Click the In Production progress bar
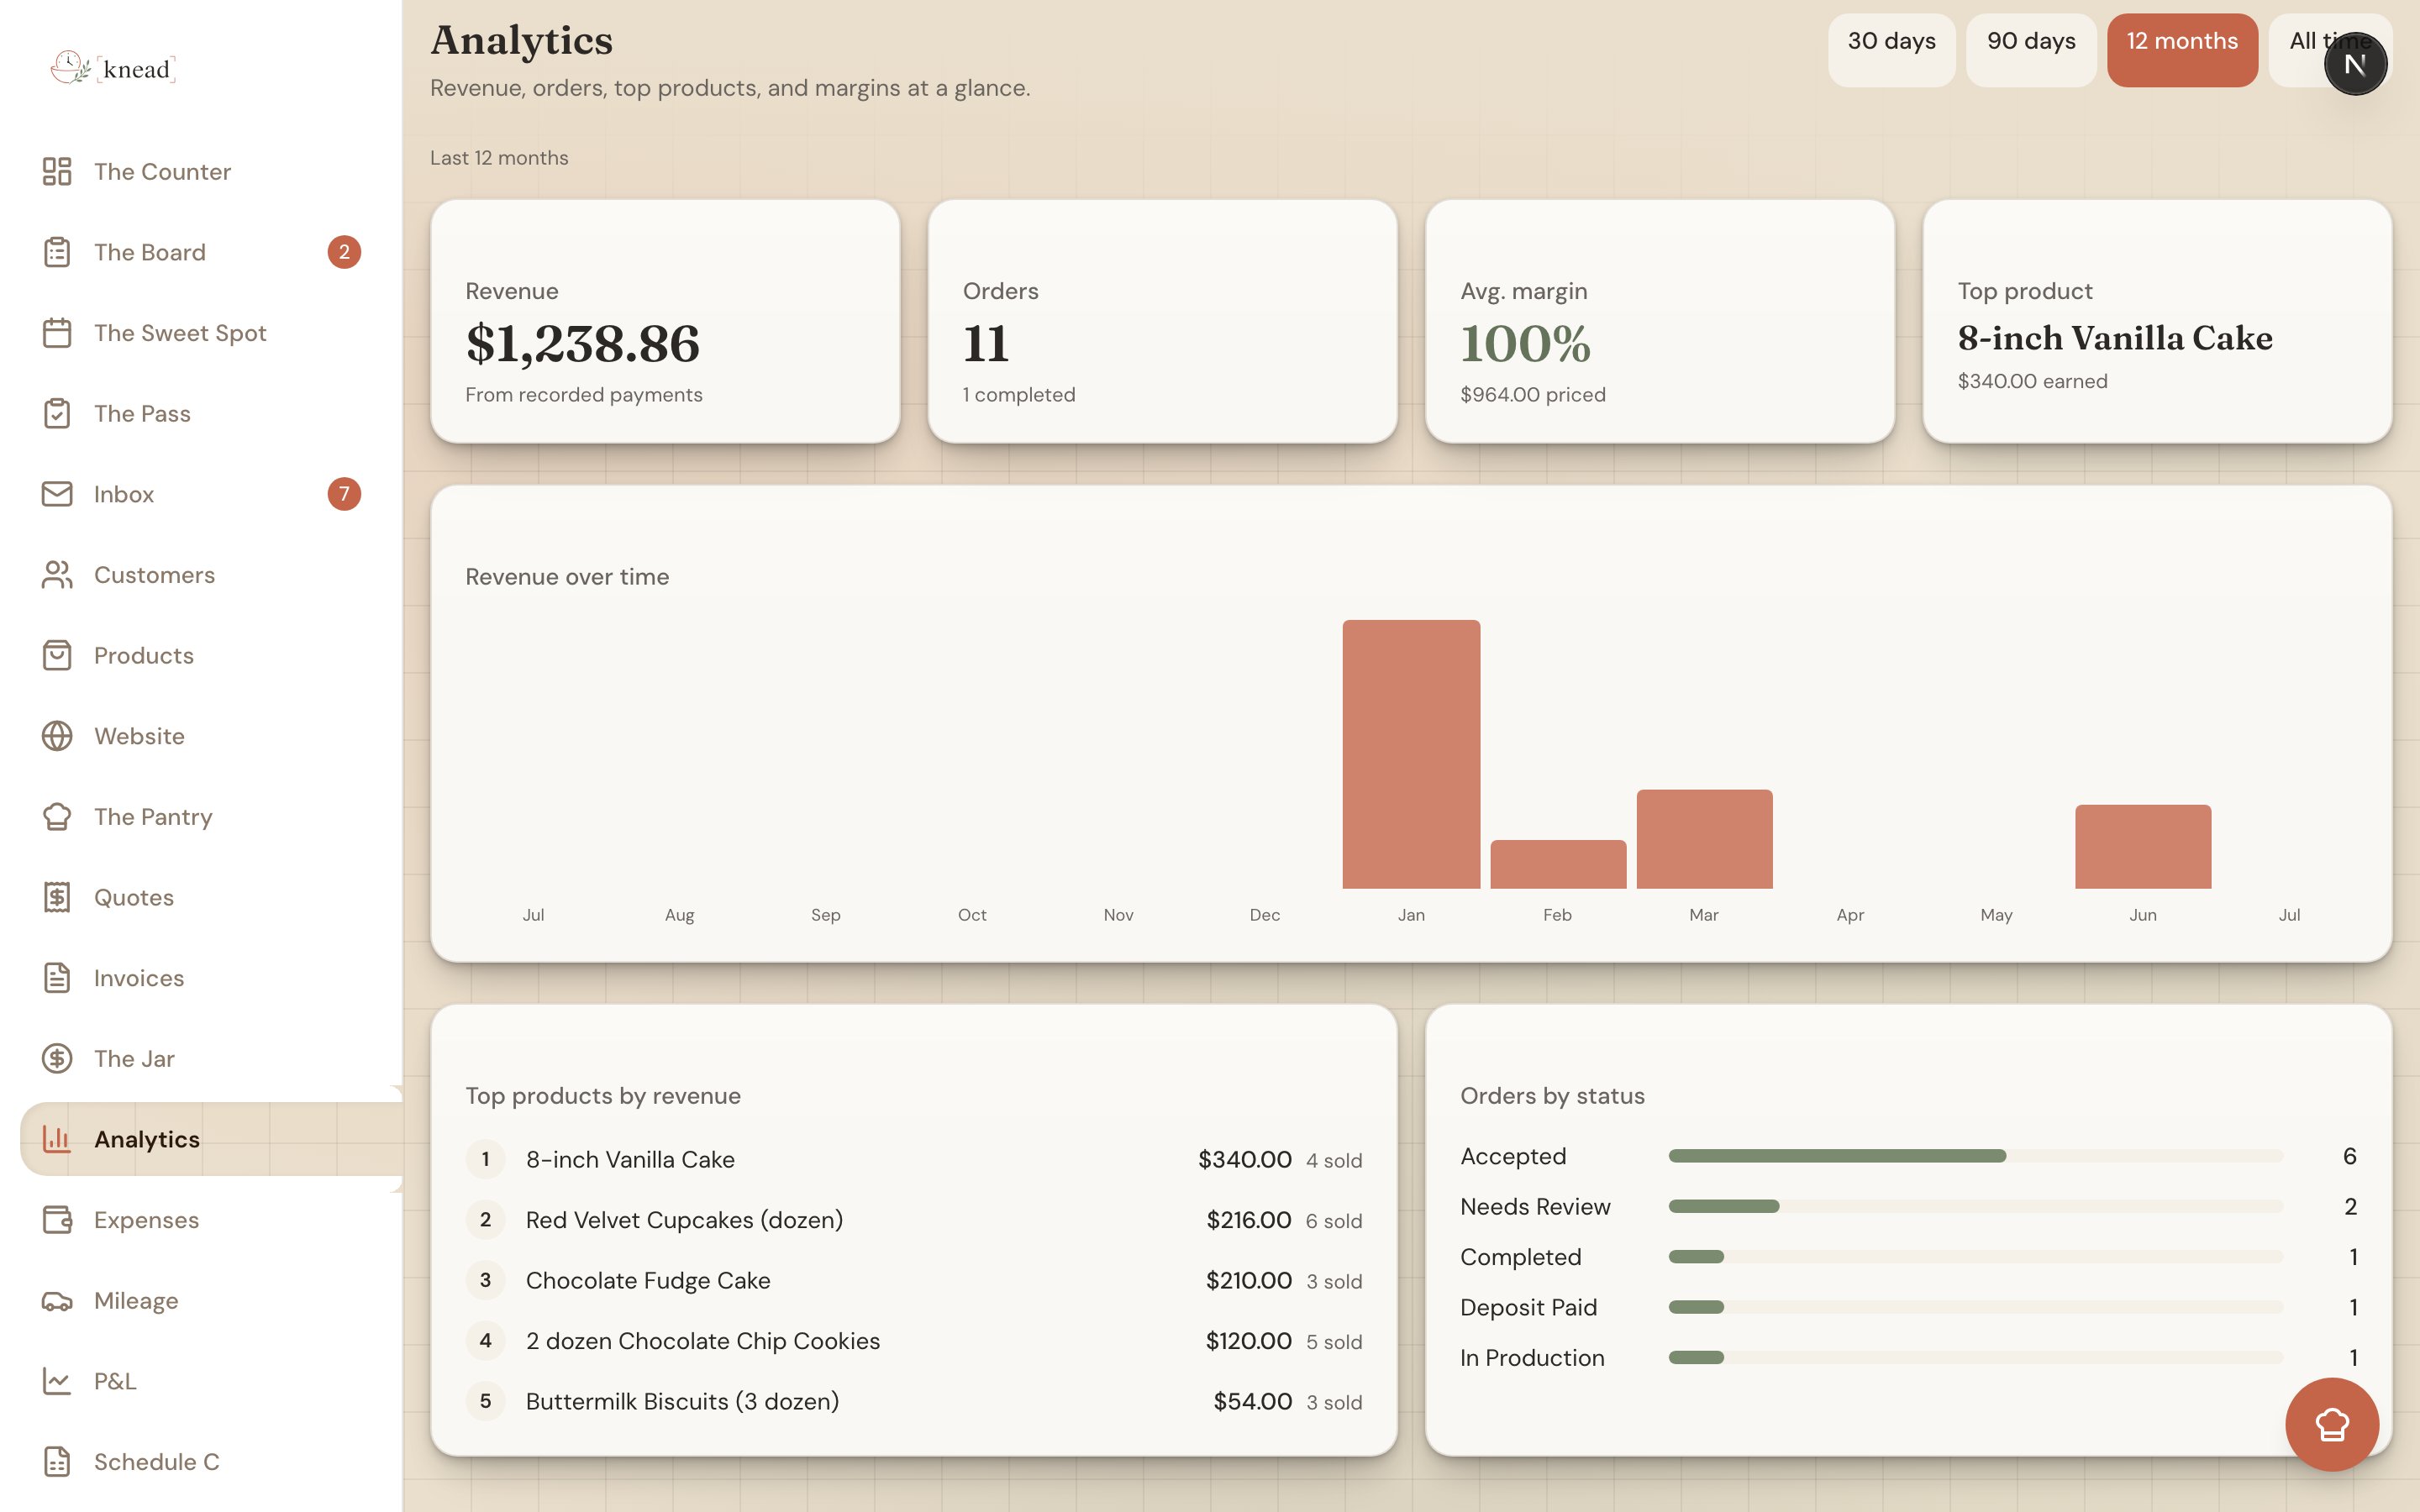This screenshot has height=1512, width=2420. pos(1975,1357)
